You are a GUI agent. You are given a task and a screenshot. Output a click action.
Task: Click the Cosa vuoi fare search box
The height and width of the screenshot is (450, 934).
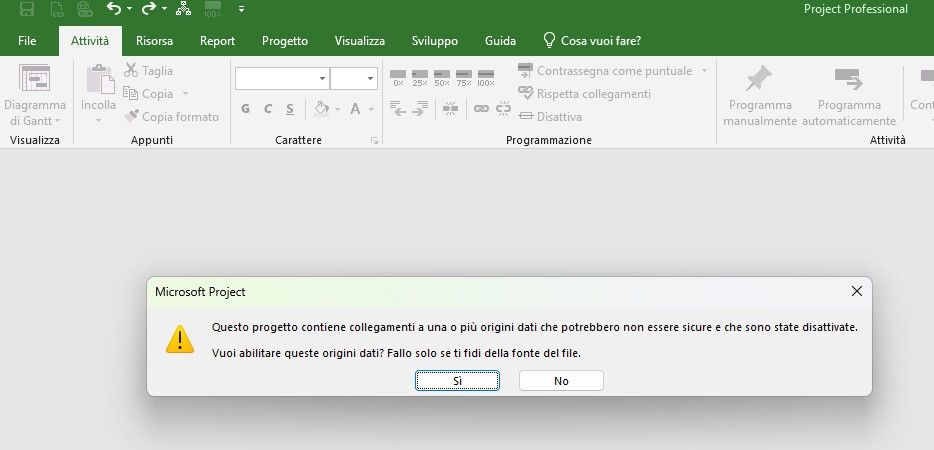coord(592,41)
